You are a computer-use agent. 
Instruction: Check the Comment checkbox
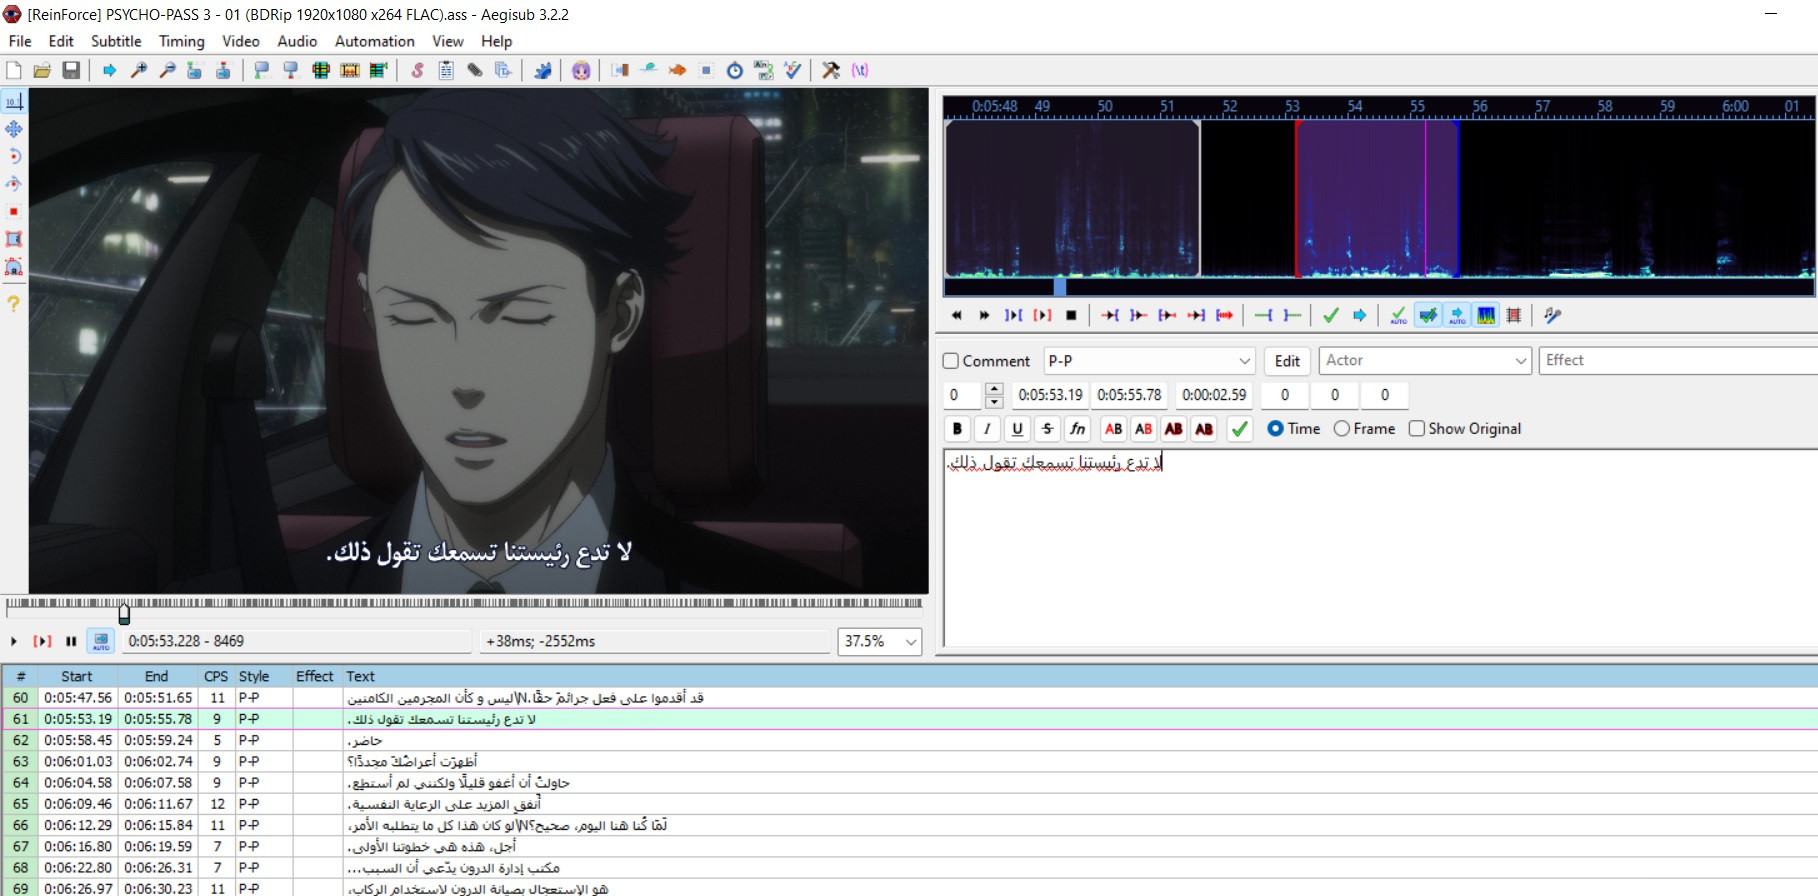951,361
